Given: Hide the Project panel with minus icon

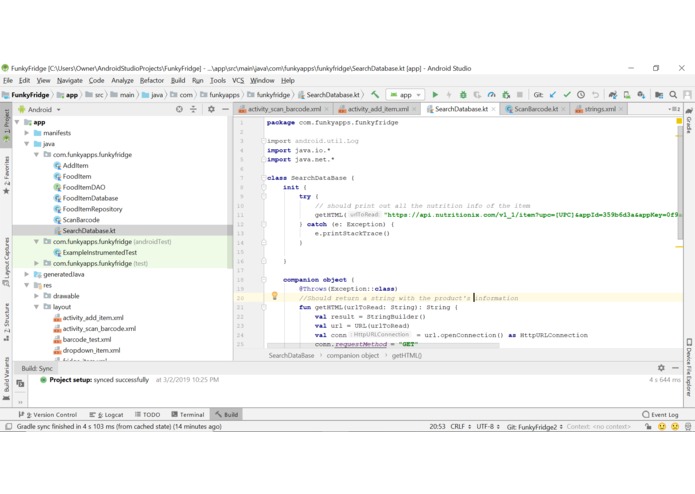Looking at the screenshot, I should (225, 109).
